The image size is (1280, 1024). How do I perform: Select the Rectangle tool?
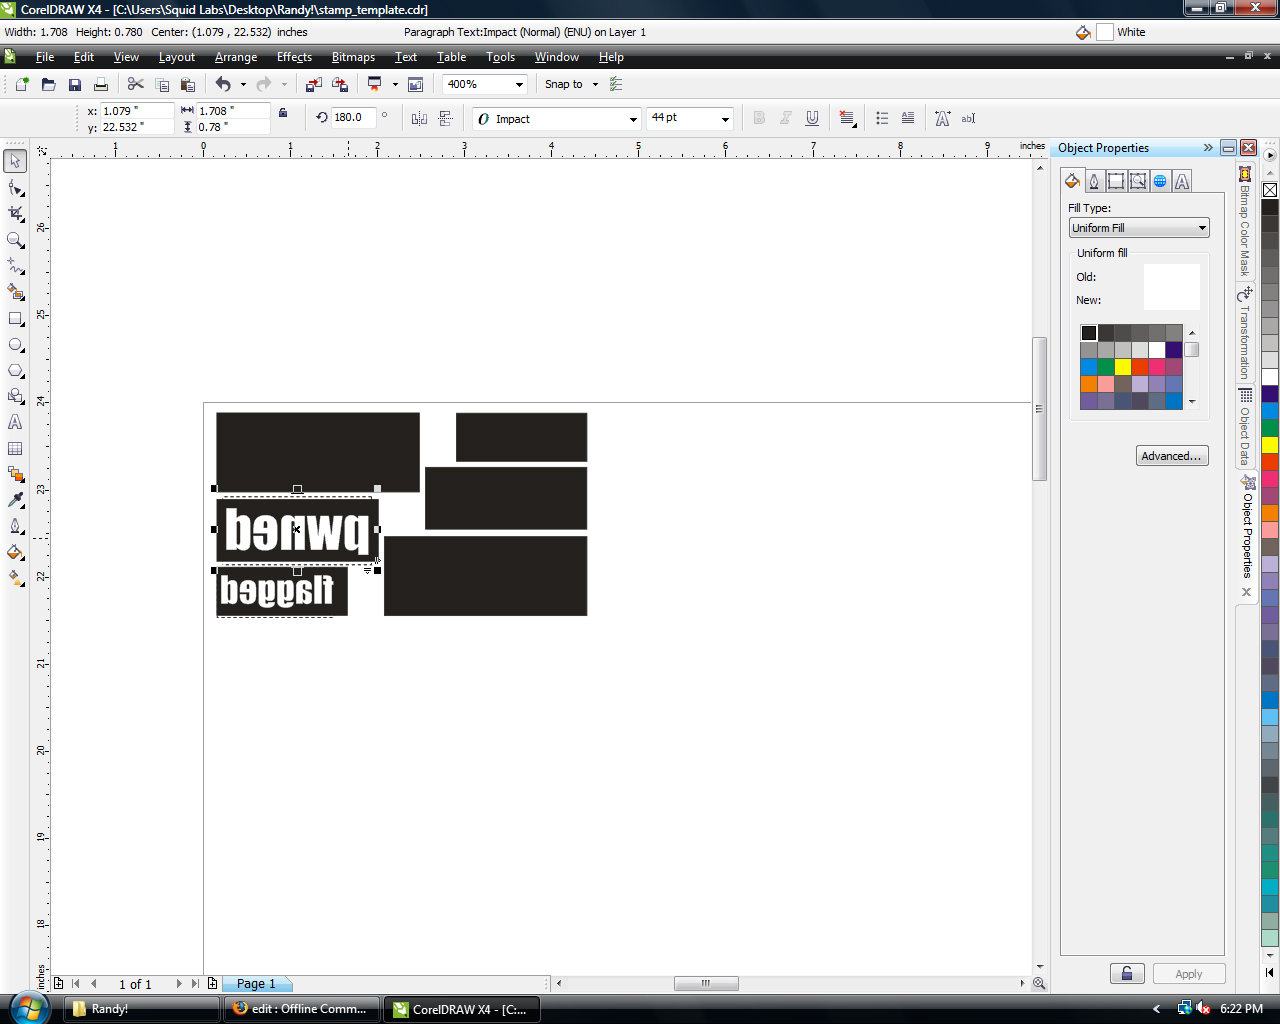click(x=15, y=319)
